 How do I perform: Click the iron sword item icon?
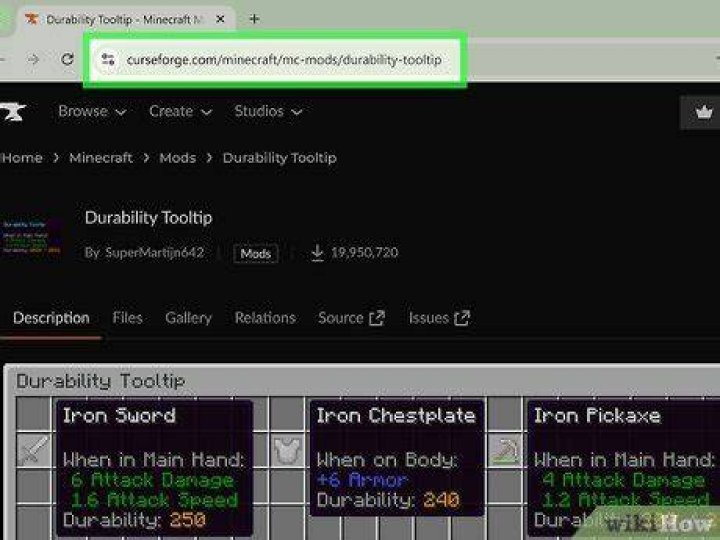(33, 450)
